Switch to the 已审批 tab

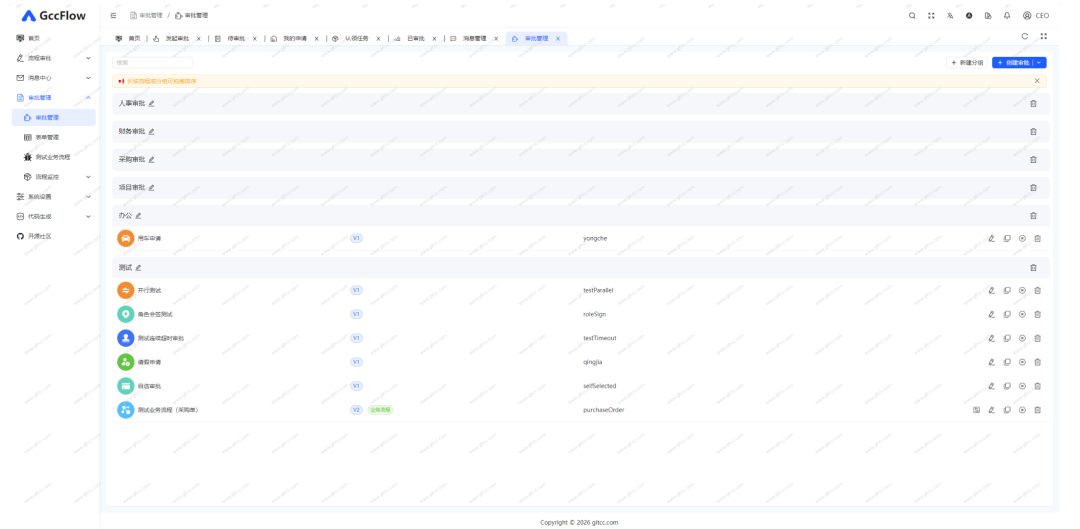coord(415,39)
